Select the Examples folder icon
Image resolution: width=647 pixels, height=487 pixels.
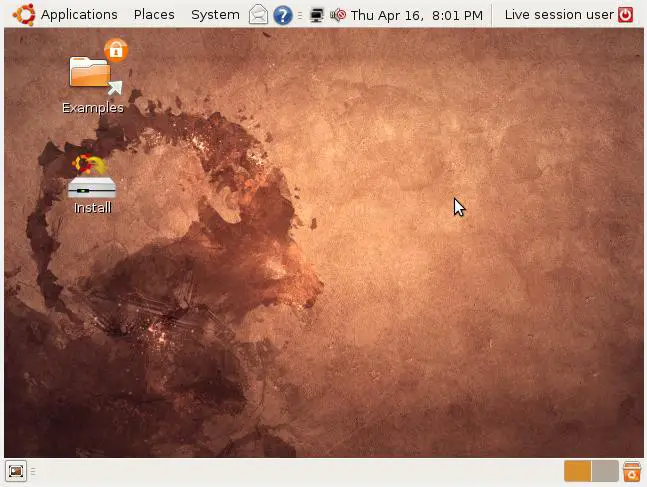click(x=91, y=73)
